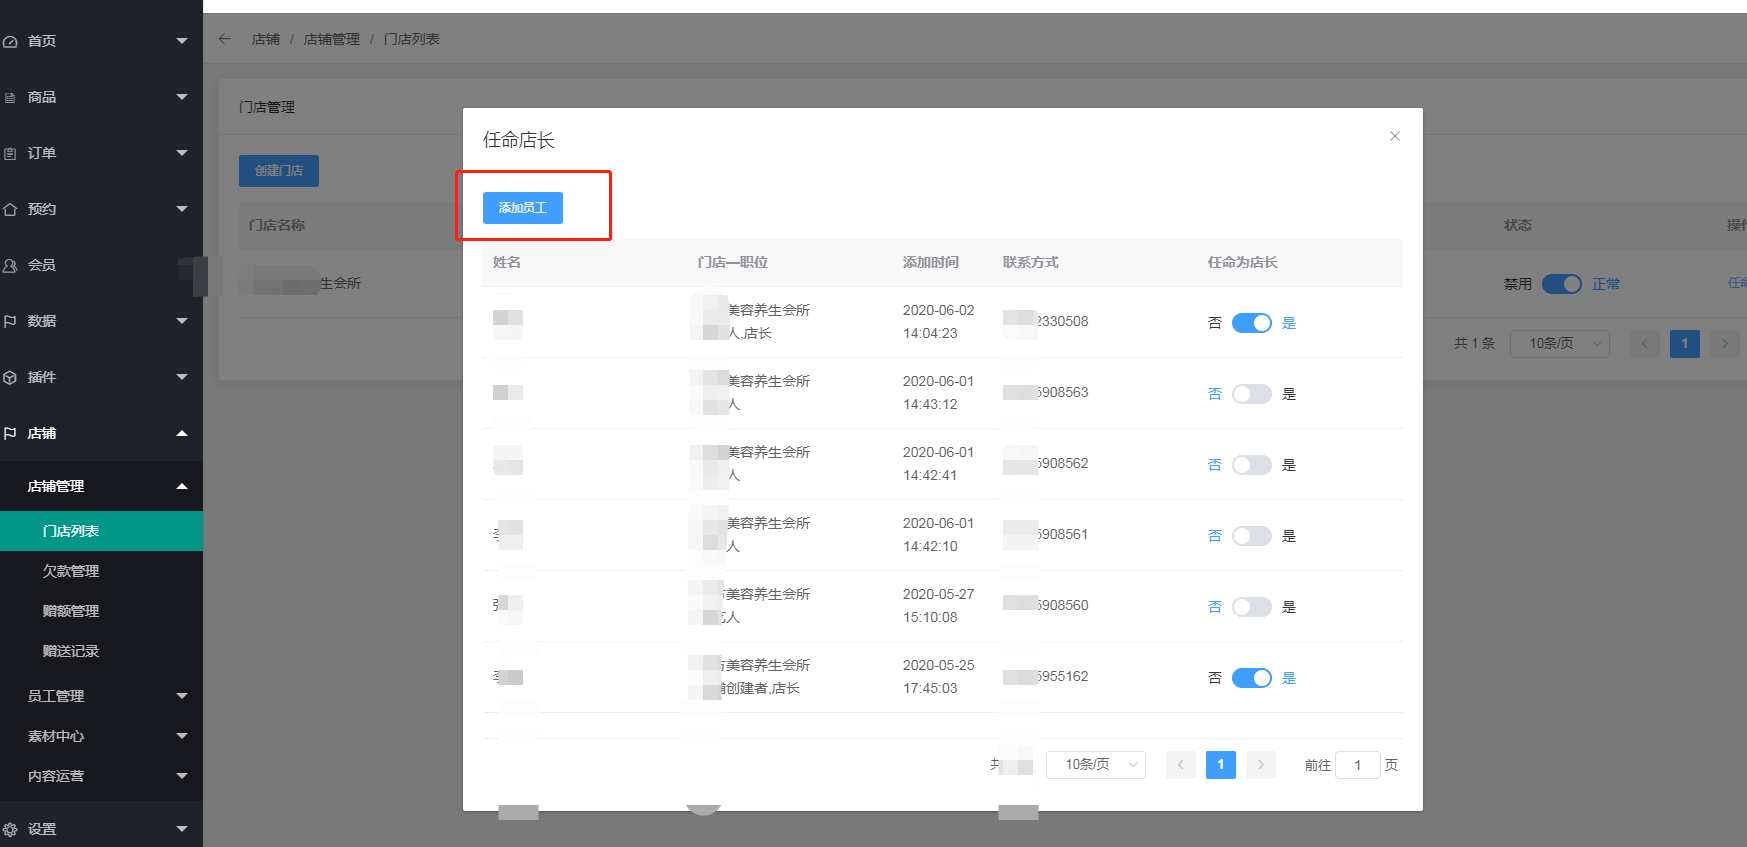The width and height of the screenshot is (1747, 847).
Task: Toggle store manager switch for 5955162 row
Action: [1251, 678]
